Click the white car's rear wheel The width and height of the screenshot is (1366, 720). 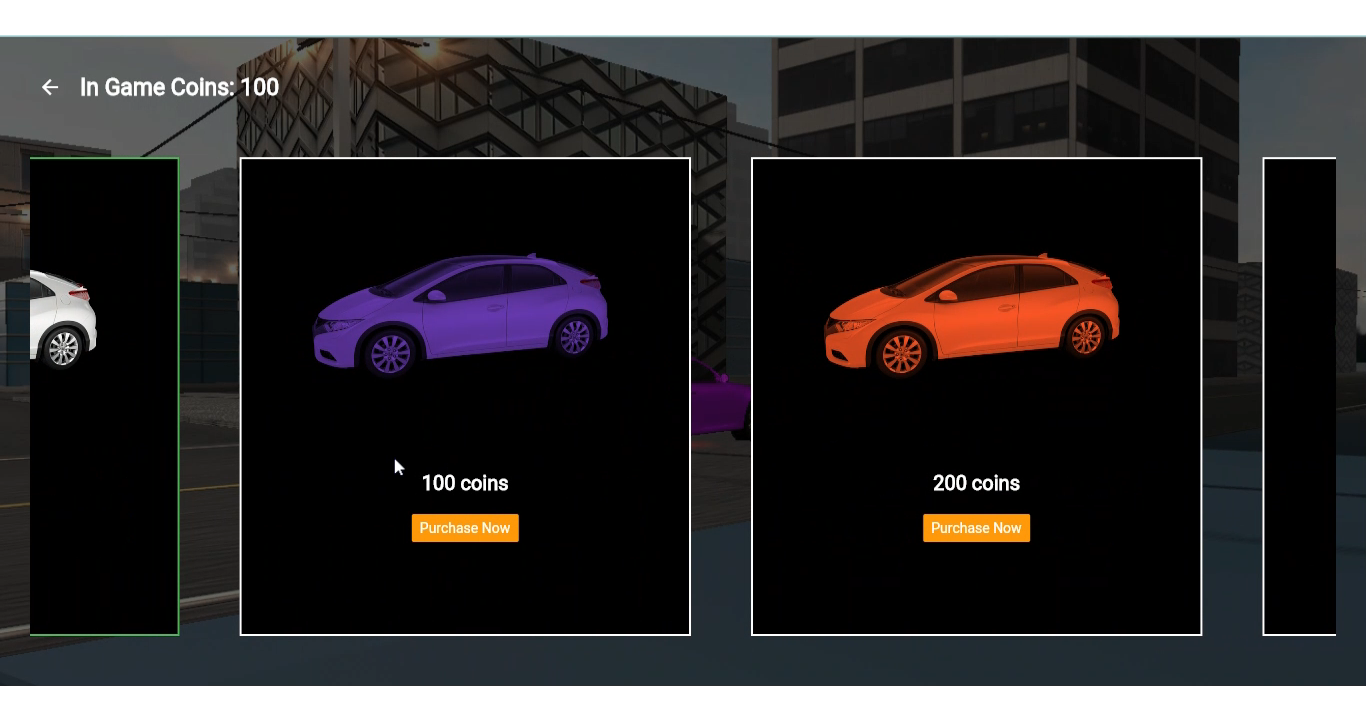click(x=62, y=347)
